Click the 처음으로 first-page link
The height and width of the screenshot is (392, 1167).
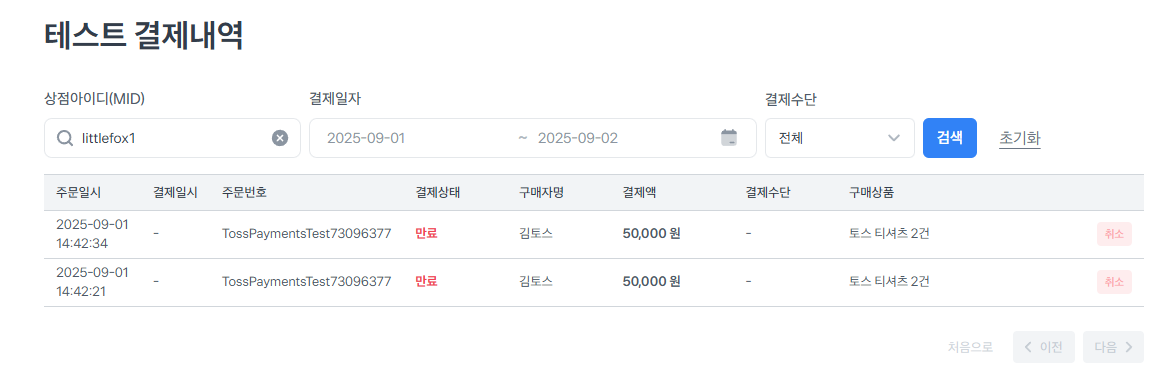click(971, 347)
